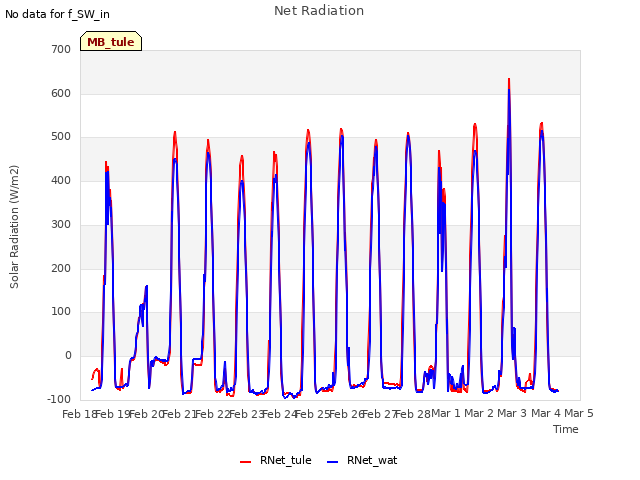Click the 700 y-axis tick label

(x=61, y=49)
